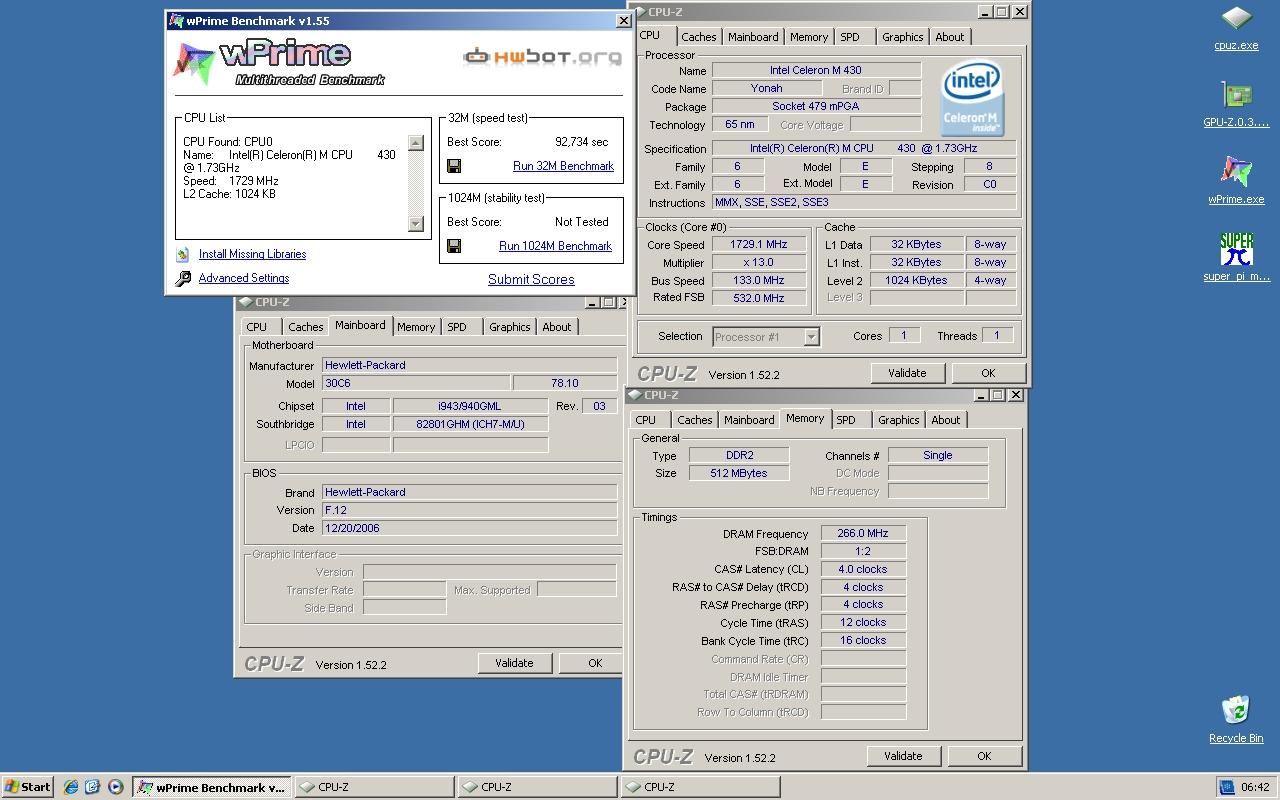Screen dimensions: 1280x800
Task: Click the i943/940GML chipset field
Action: (x=470, y=406)
